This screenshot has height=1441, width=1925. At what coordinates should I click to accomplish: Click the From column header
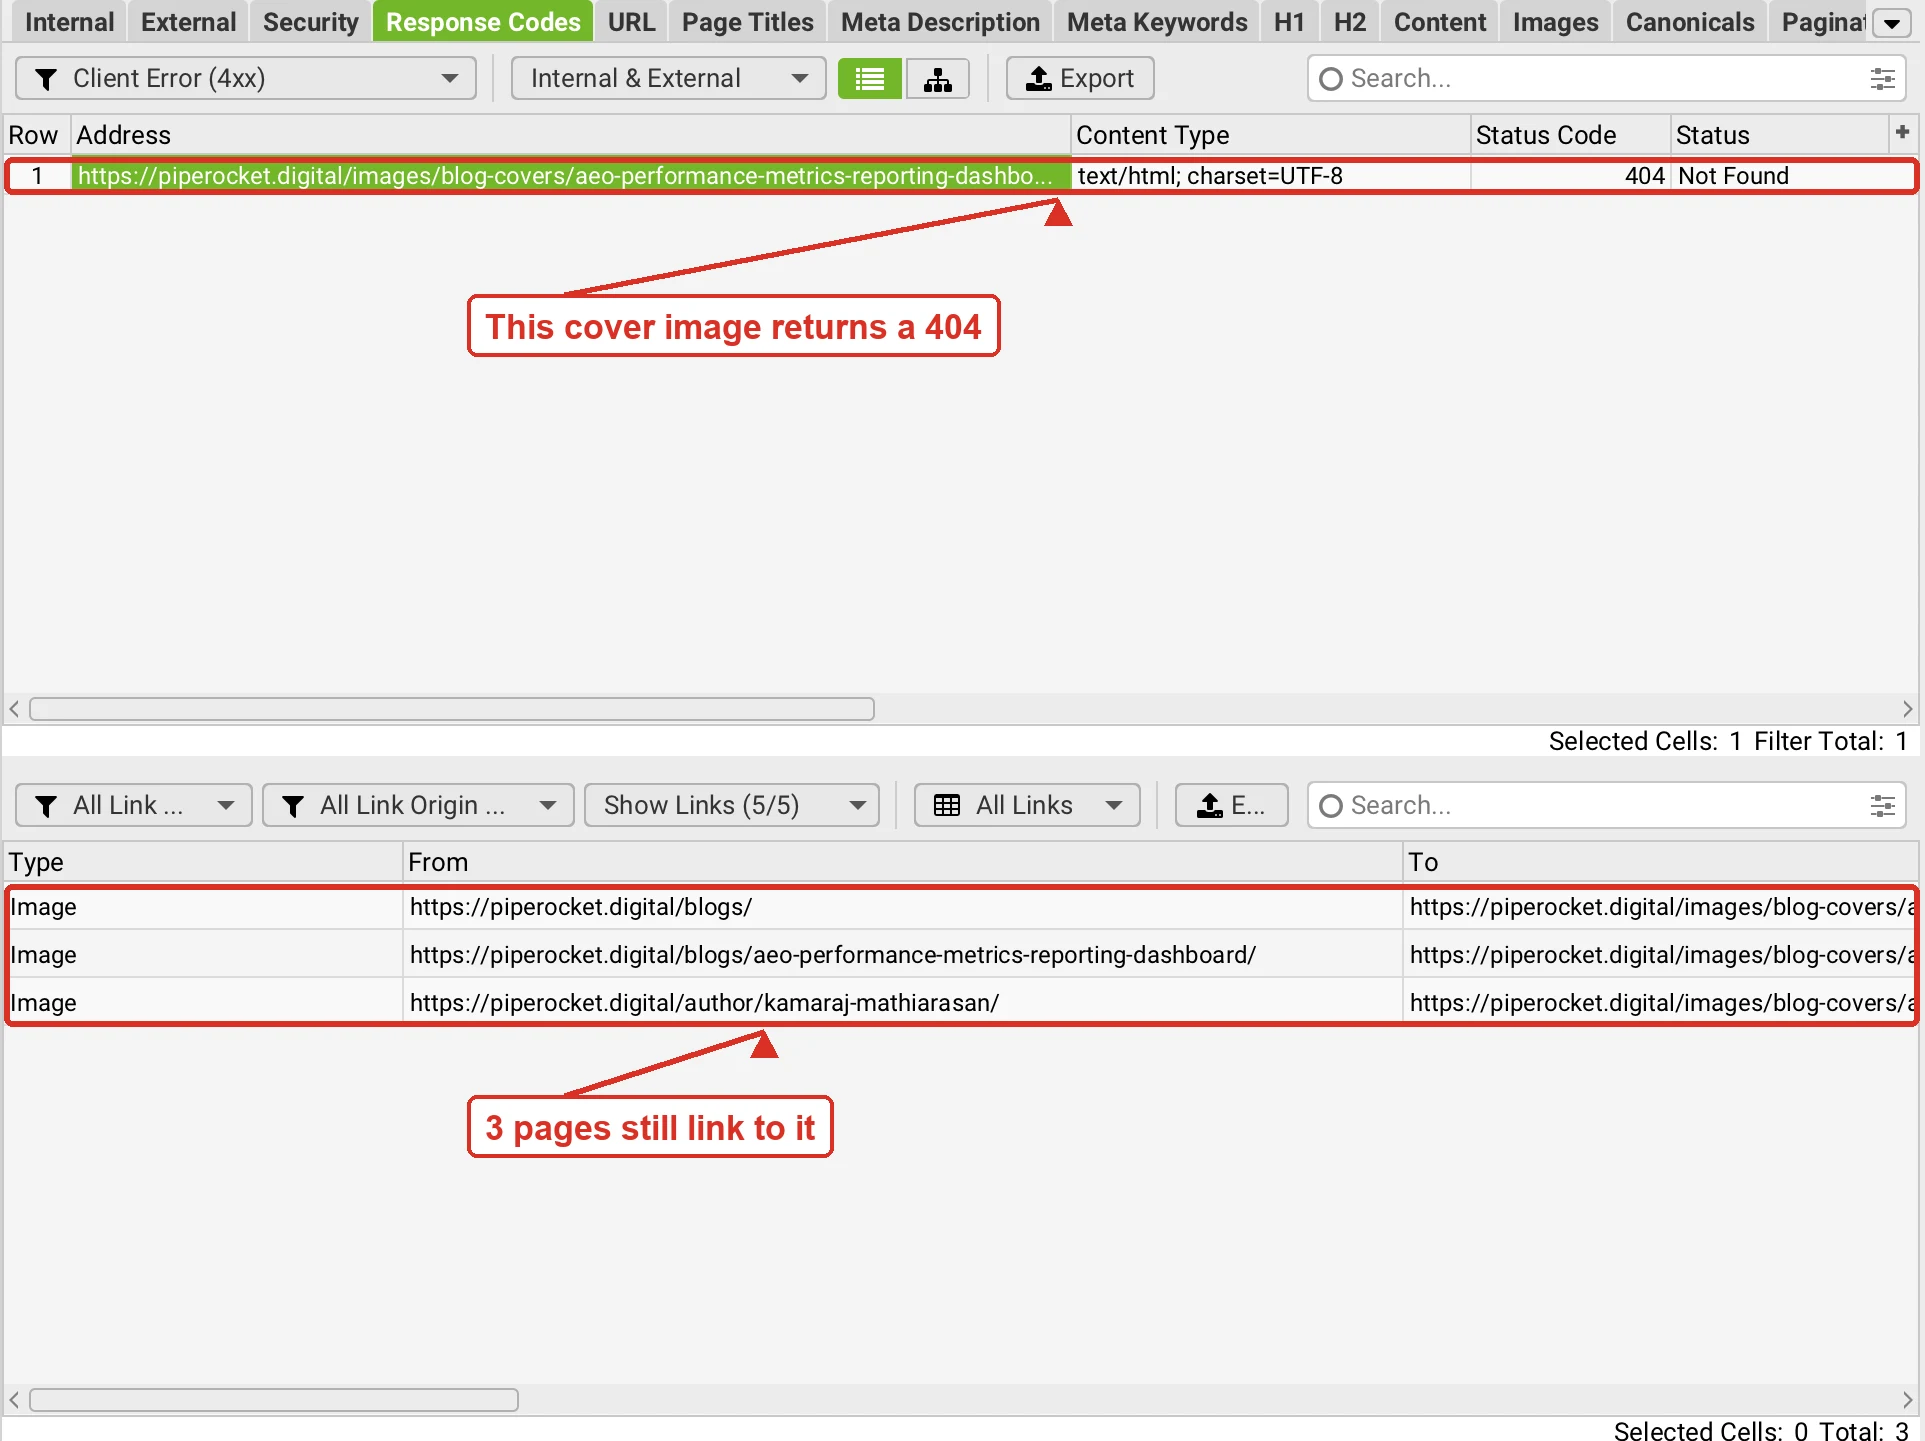click(902, 862)
